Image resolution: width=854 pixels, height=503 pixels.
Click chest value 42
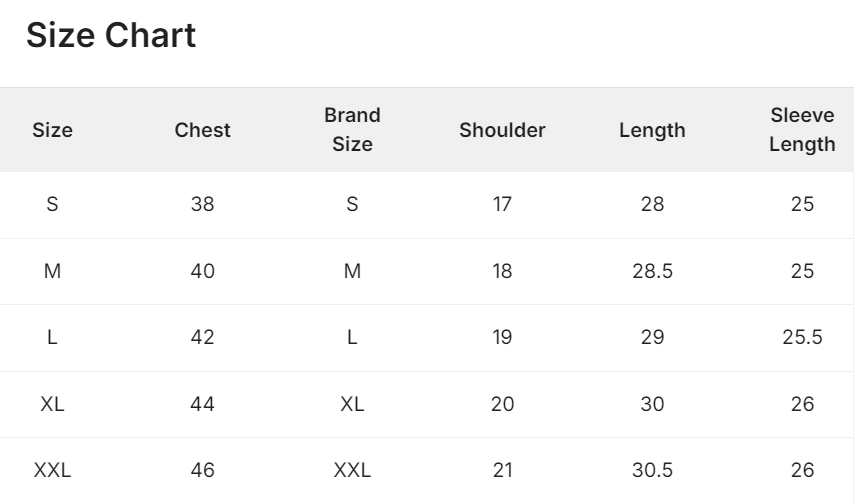pyautogui.click(x=203, y=338)
